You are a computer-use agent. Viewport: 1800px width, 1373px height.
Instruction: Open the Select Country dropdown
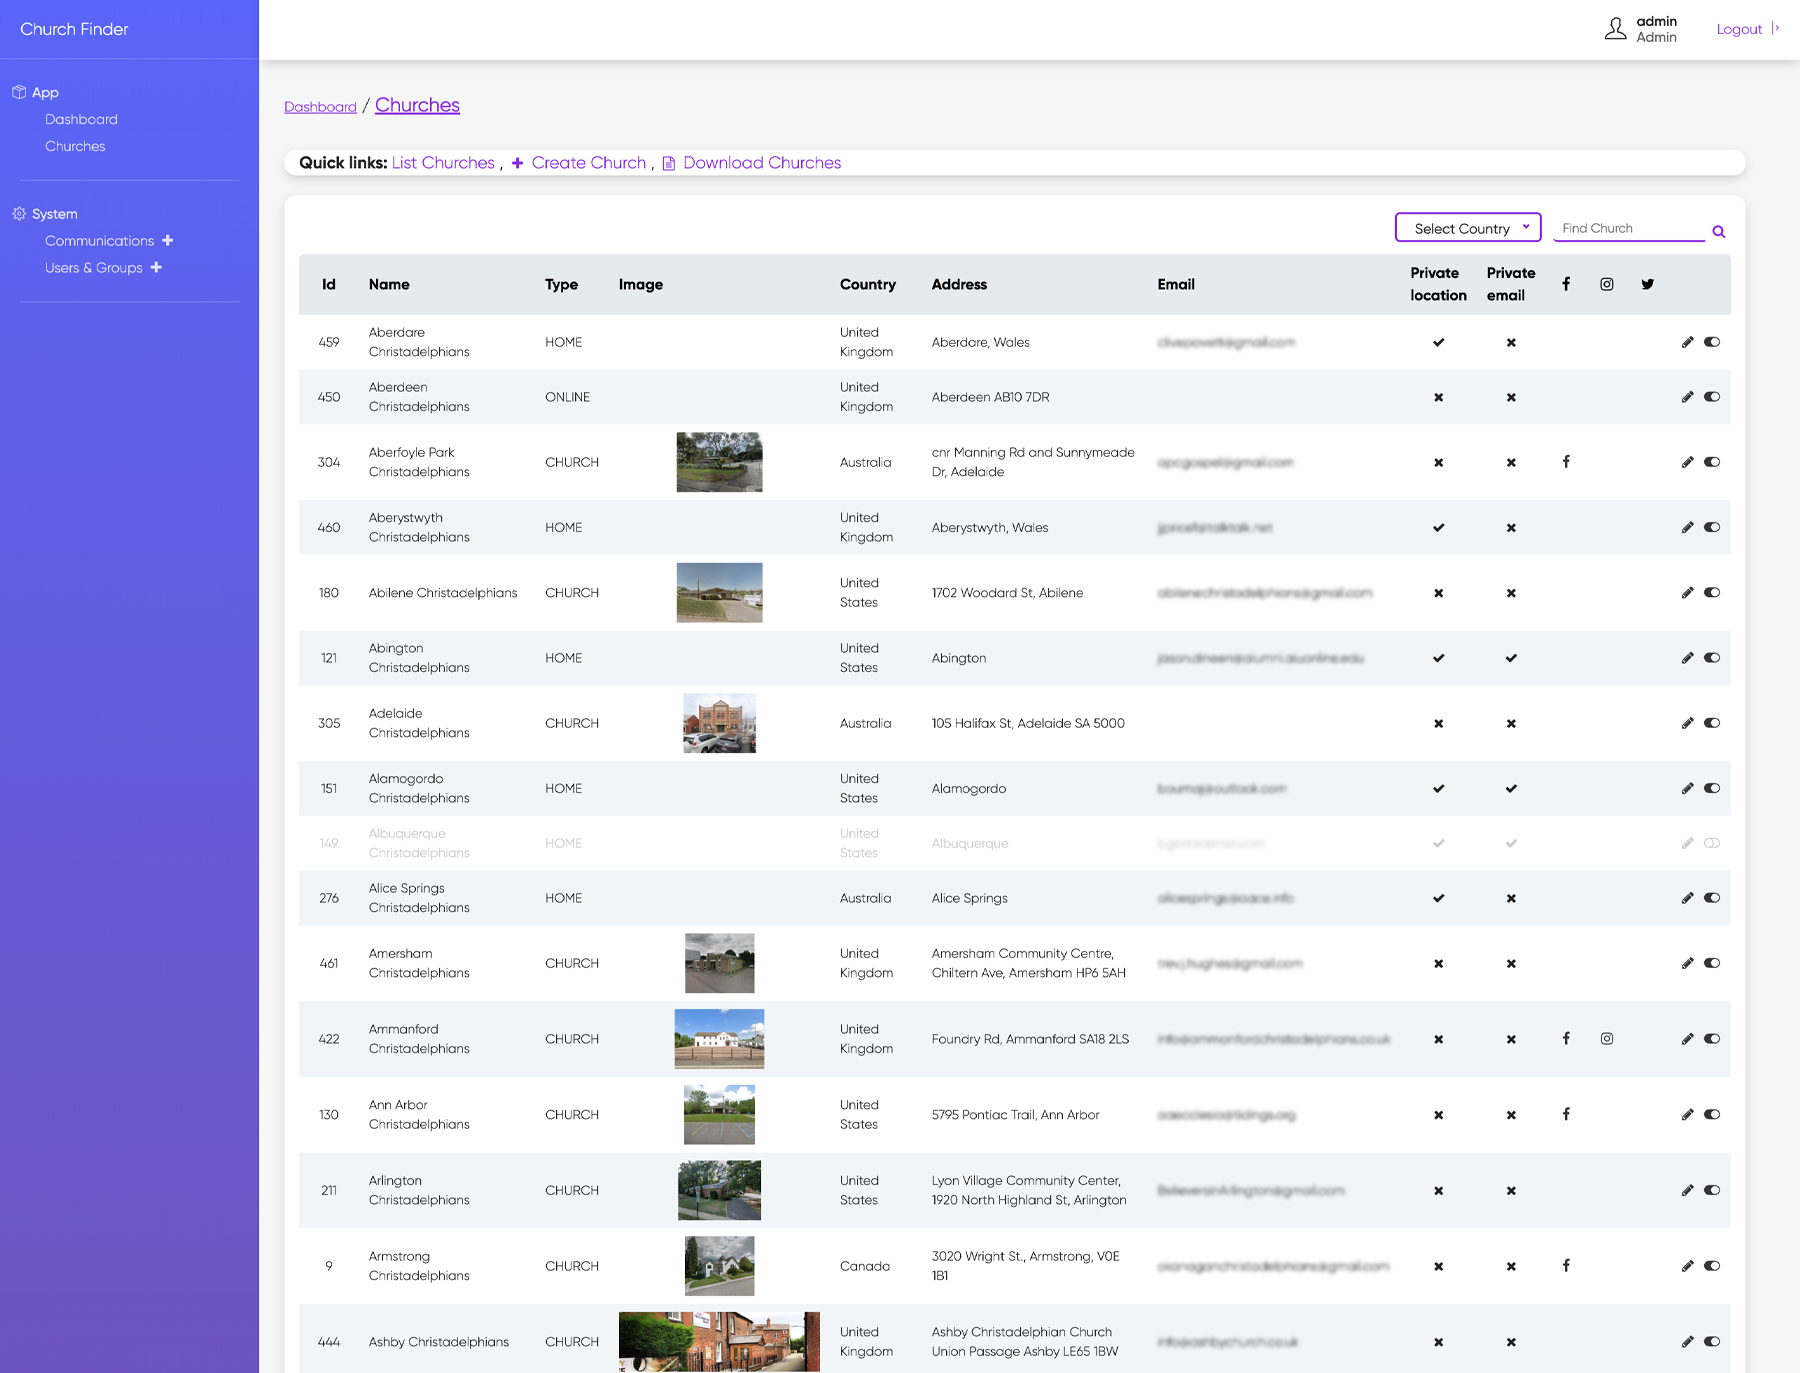(x=1467, y=227)
